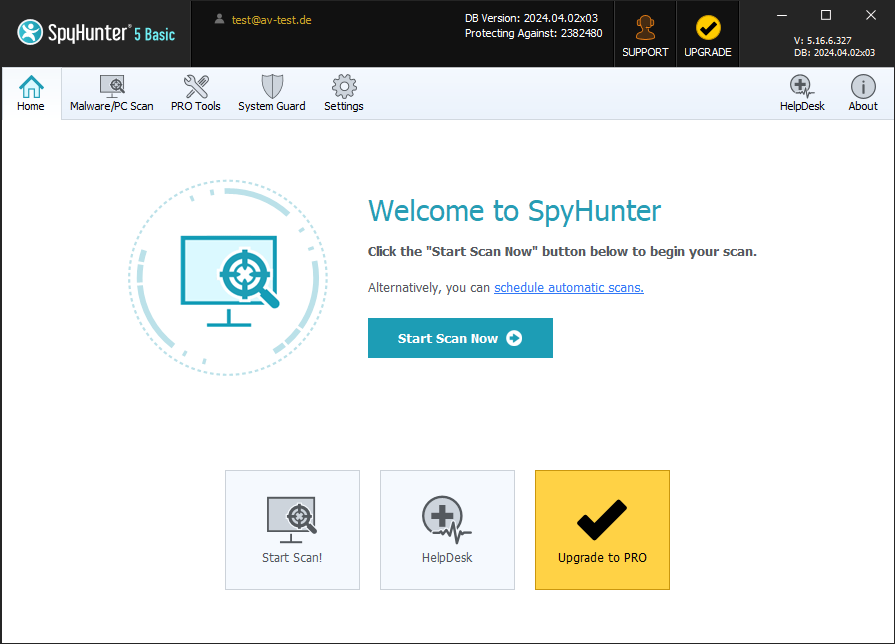895x644 pixels.
Task: Open System Guard shield icon
Action: tap(271, 87)
